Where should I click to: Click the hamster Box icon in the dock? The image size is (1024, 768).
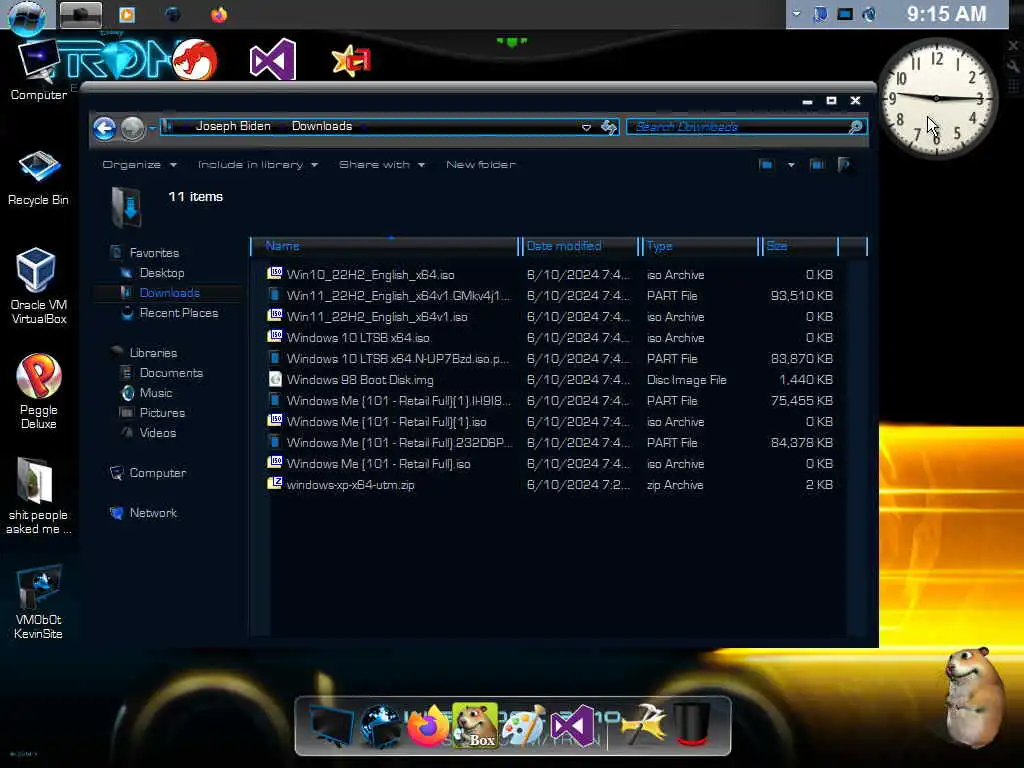pyautogui.click(x=475, y=726)
